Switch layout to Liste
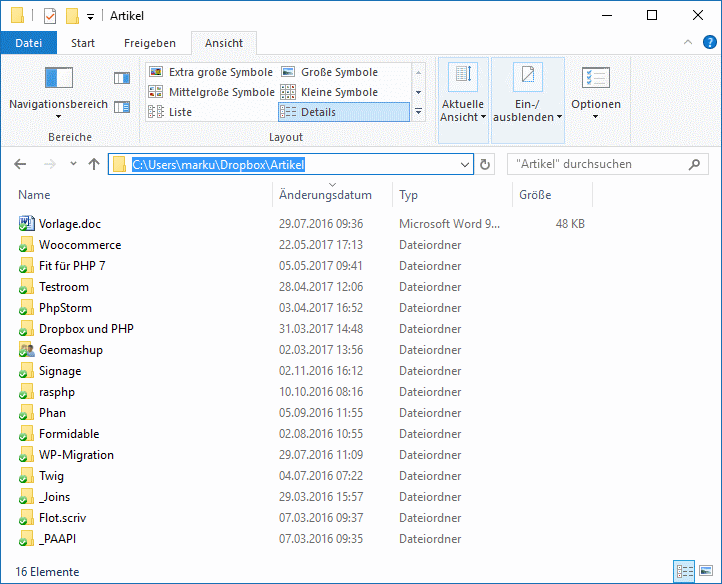 pyautogui.click(x=211, y=112)
